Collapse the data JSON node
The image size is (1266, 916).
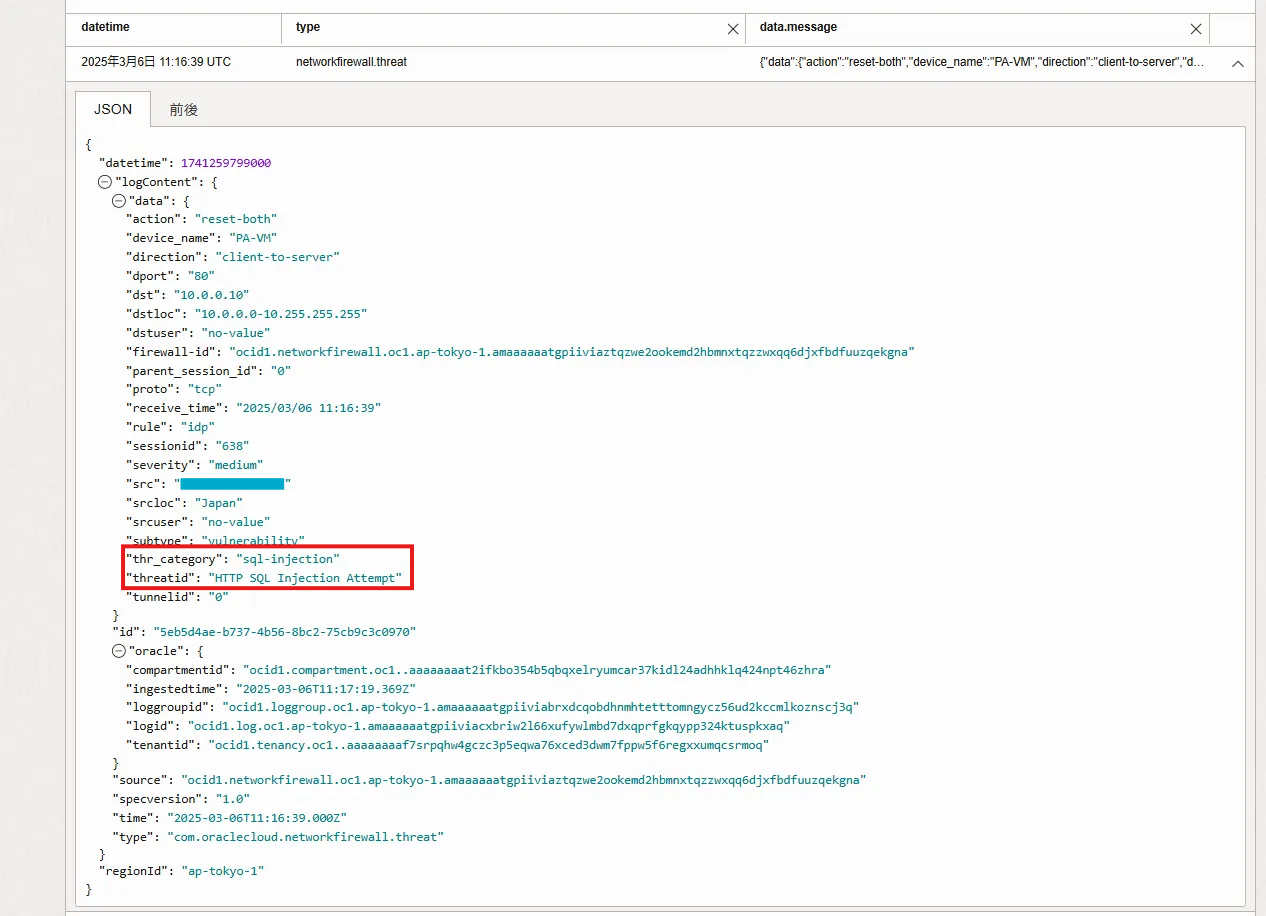tap(118, 200)
